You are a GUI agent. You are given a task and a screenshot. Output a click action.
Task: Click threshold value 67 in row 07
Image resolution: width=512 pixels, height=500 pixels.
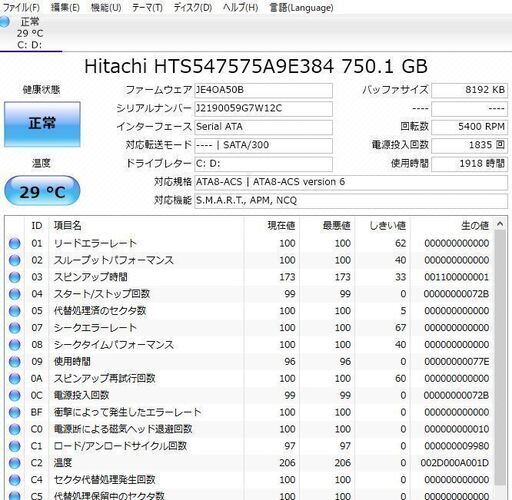400,328
